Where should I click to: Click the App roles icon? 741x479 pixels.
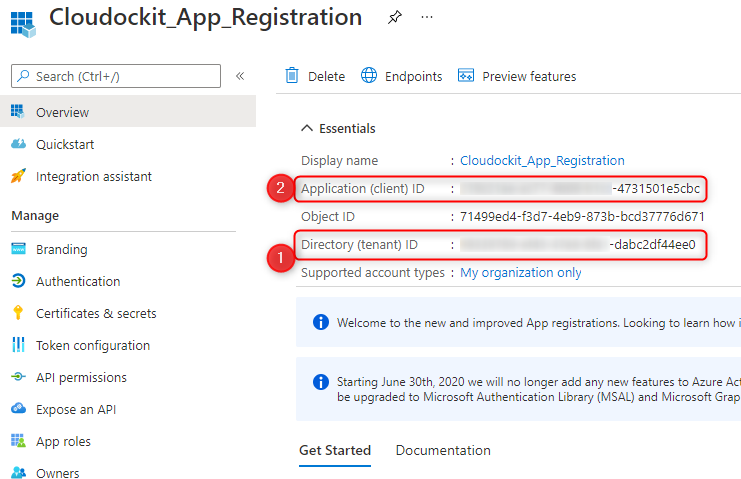click(x=18, y=441)
